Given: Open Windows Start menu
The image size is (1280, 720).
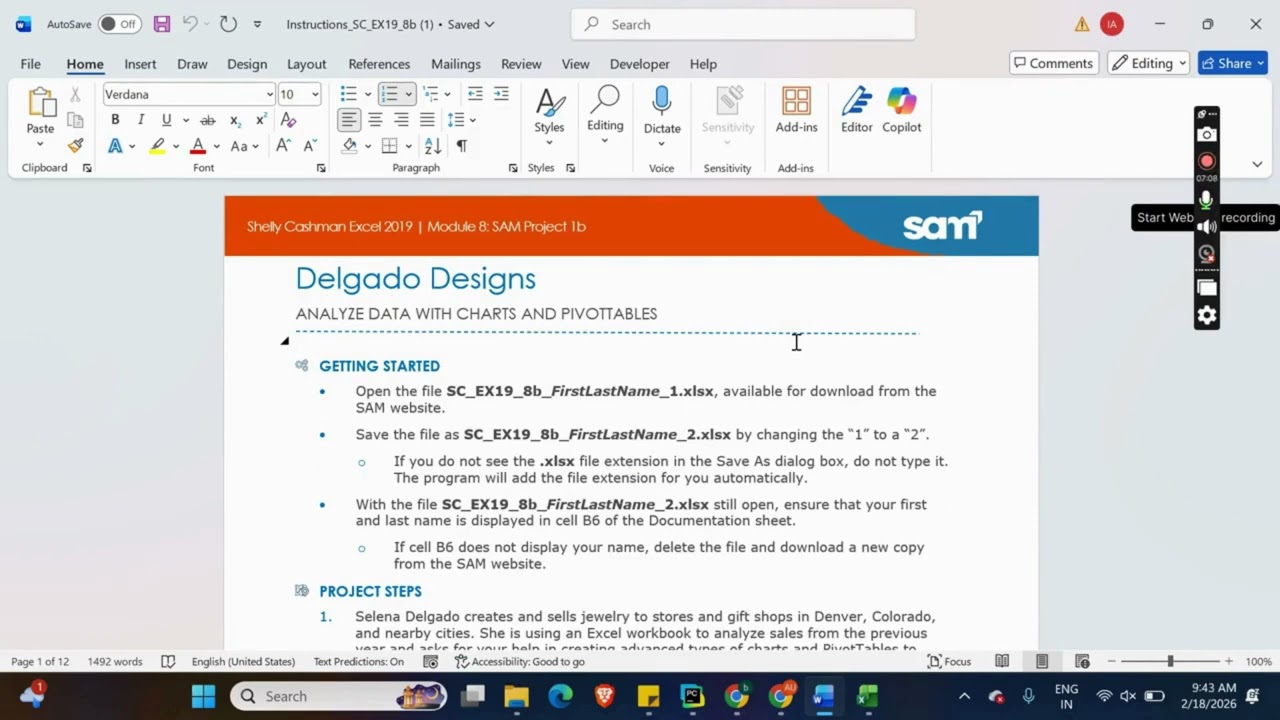Looking at the screenshot, I should 203,696.
